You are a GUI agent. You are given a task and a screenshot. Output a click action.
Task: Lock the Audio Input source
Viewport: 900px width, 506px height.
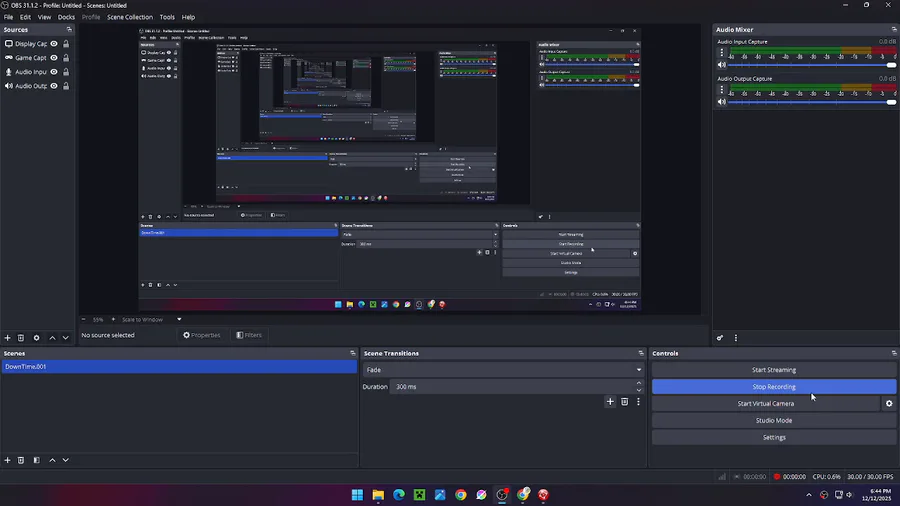tap(66, 72)
